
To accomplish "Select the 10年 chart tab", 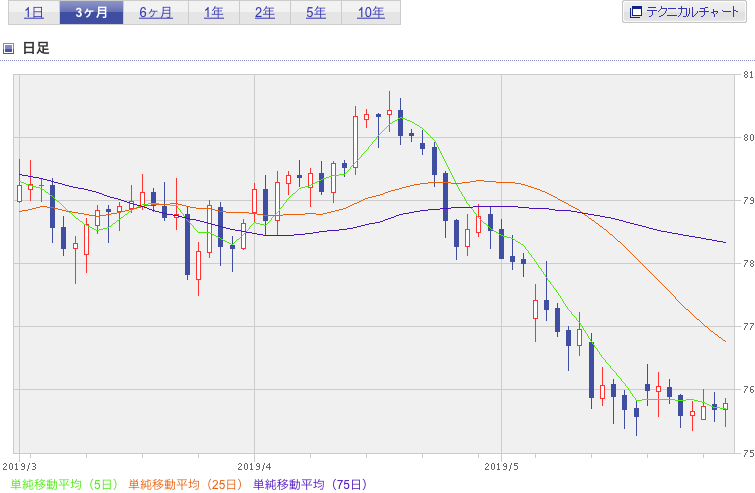I will tap(371, 12).
